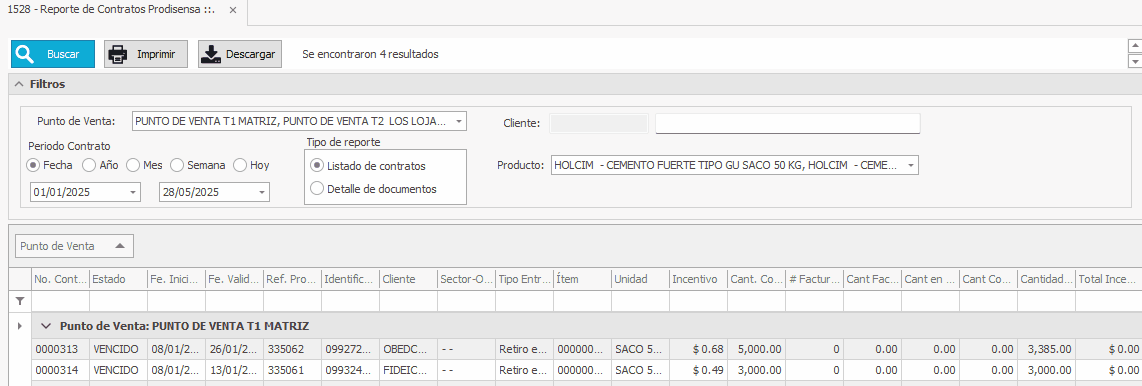The width and height of the screenshot is (1142, 386).
Task: Click the scroll up arrow at top right
Action: [x=1134, y=46]
